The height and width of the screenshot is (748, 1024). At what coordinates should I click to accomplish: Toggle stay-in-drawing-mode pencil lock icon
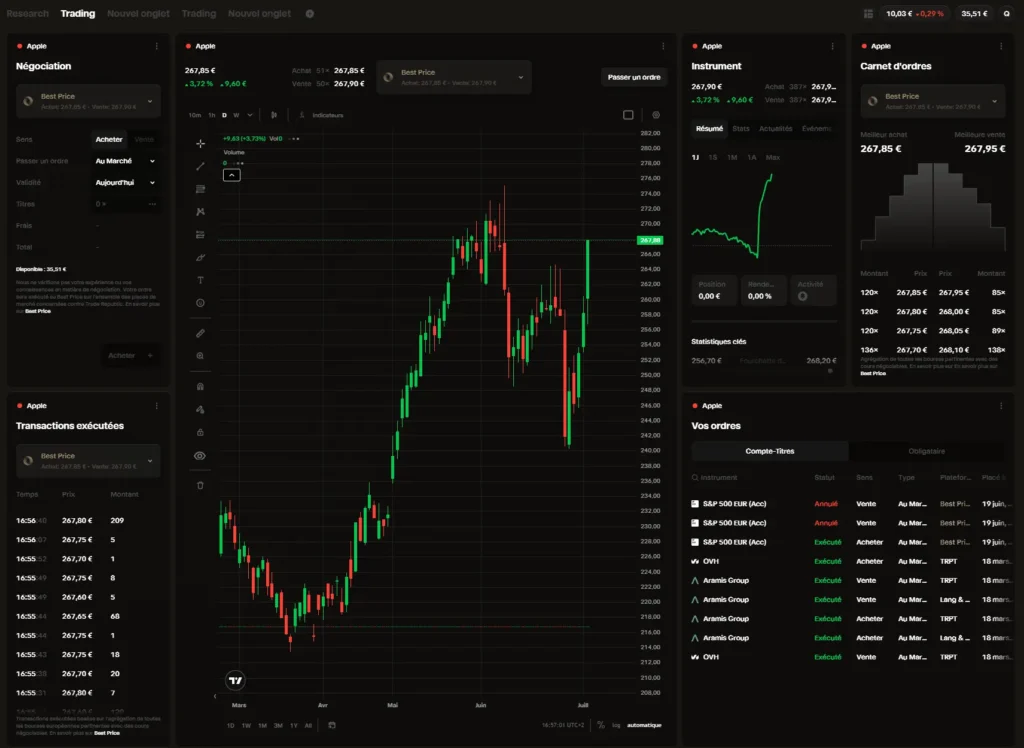tap(200, 410)
